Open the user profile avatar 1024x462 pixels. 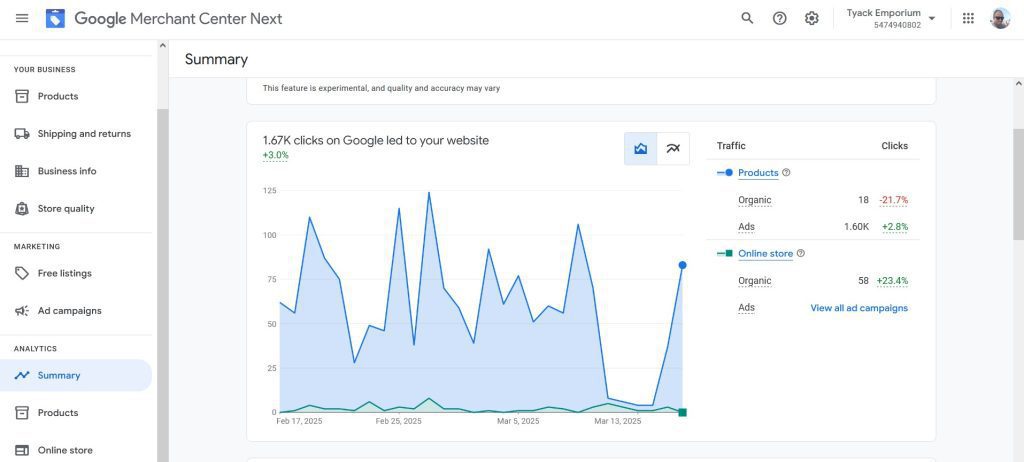[x=1000, y=18]
